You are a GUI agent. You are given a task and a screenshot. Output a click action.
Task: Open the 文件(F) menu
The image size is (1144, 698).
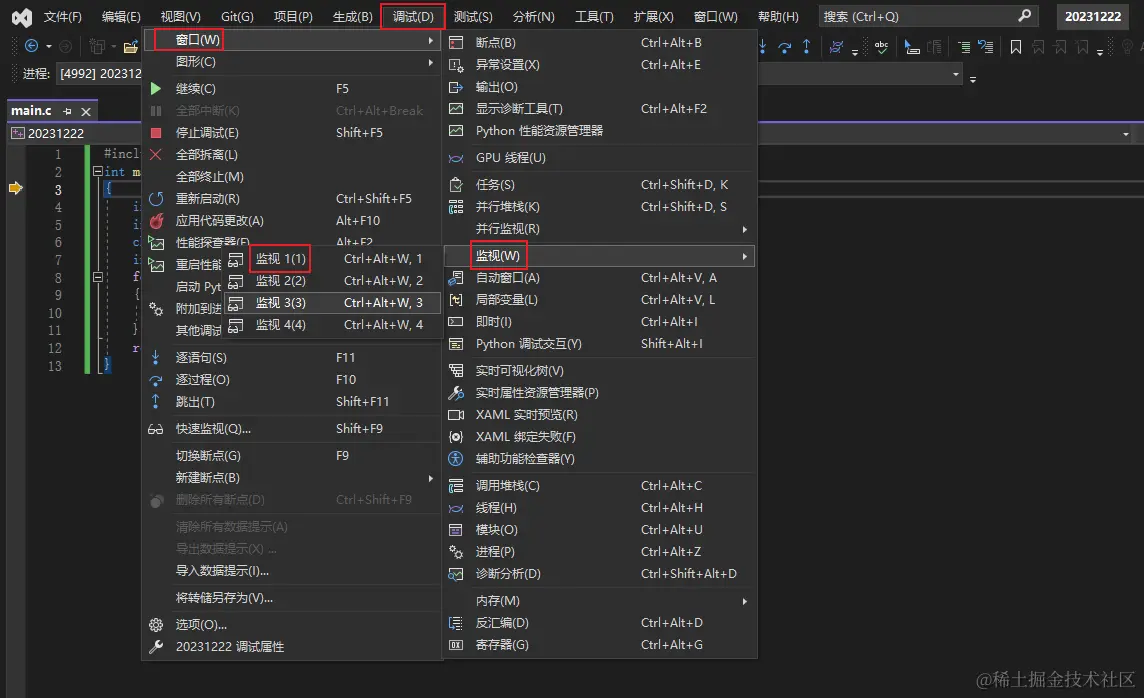click(62, 17)
